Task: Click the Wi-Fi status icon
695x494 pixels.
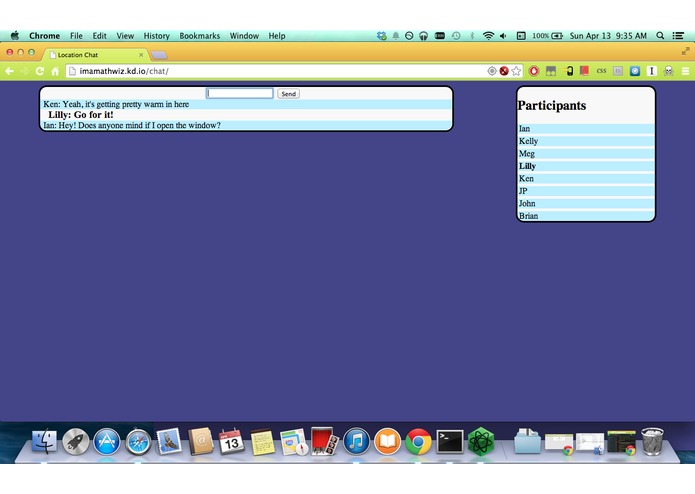Action: pyautogui.click(x=488, y=36)
